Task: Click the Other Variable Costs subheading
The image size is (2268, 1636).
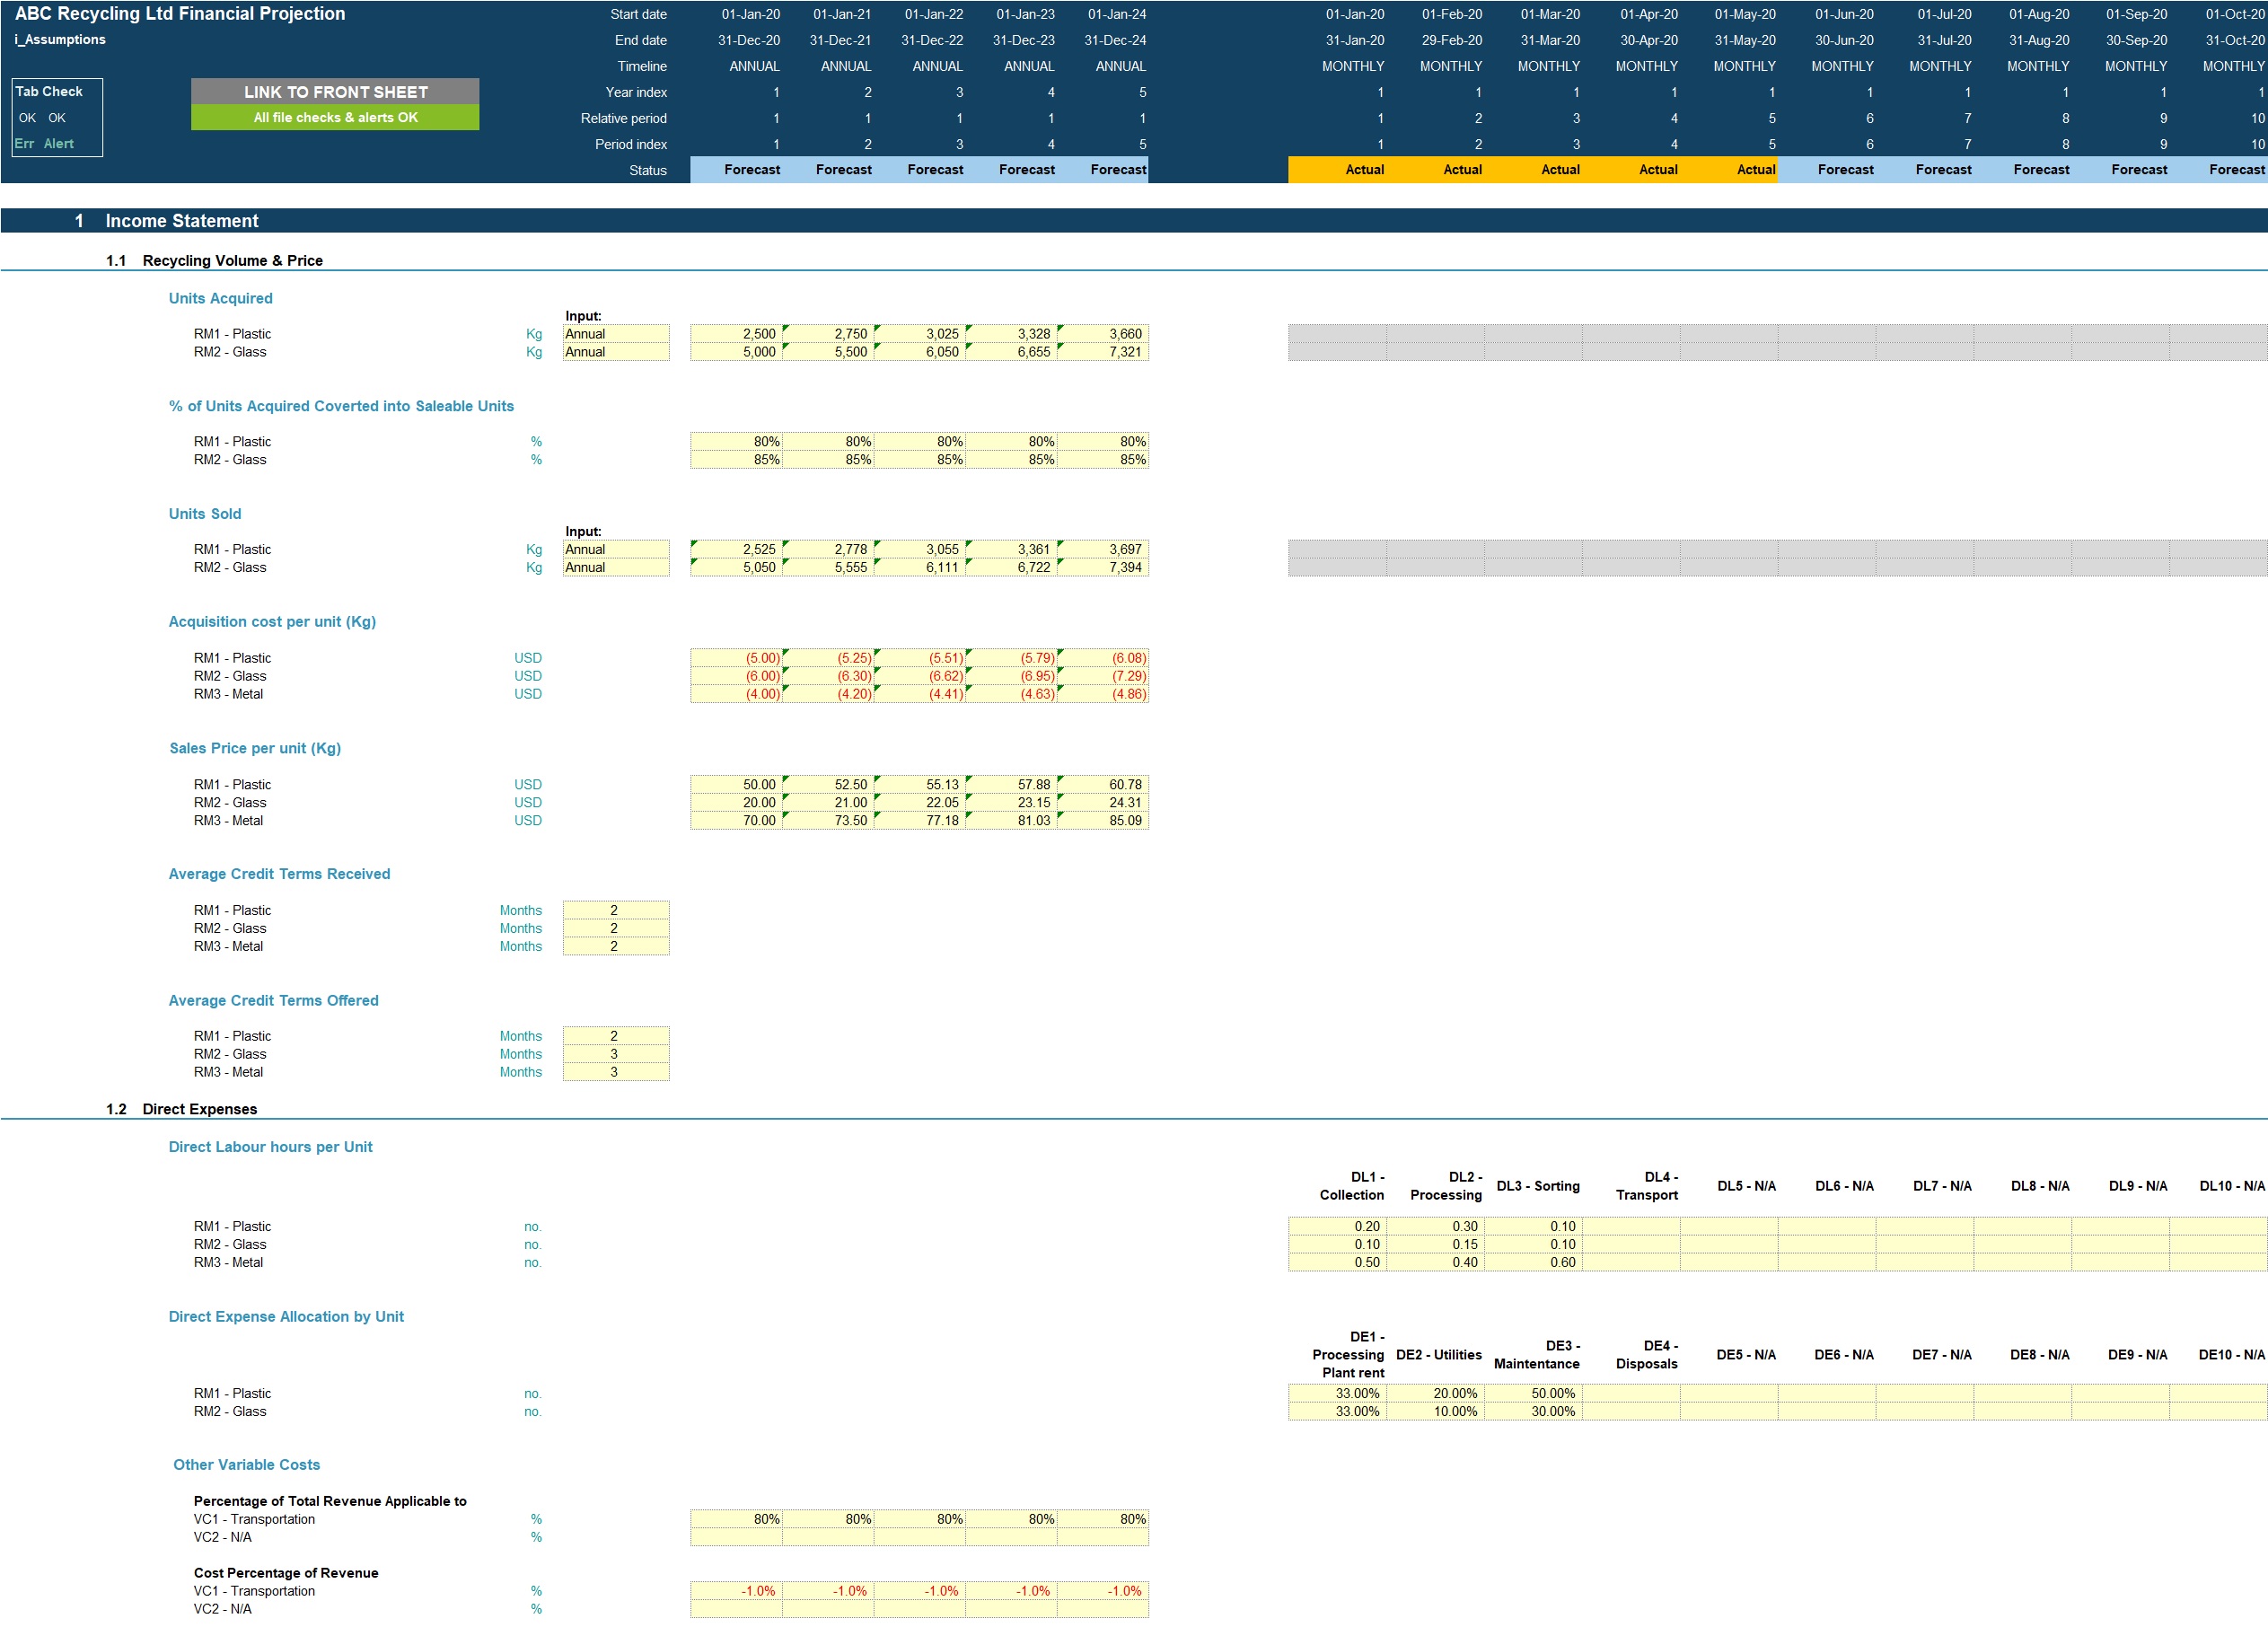Action: (x=246, y=1464)
